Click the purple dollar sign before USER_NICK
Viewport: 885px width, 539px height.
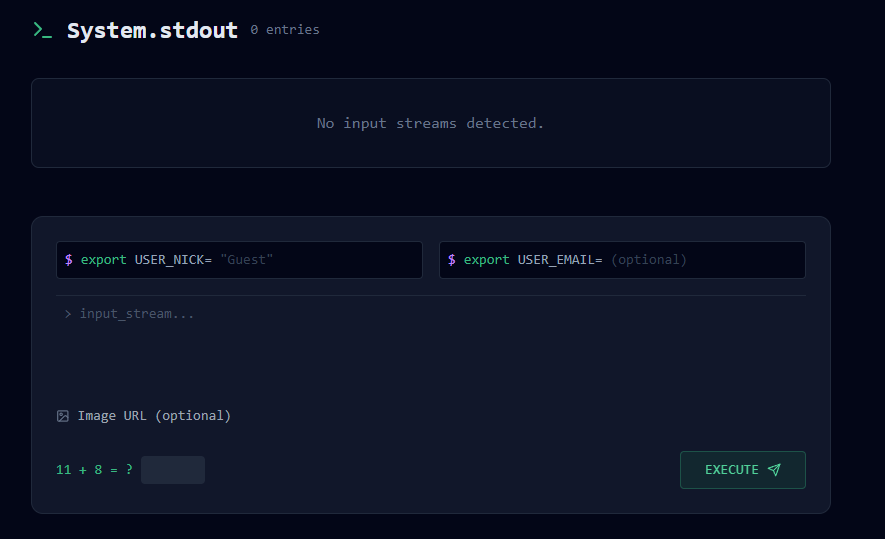tap(69, 260)
